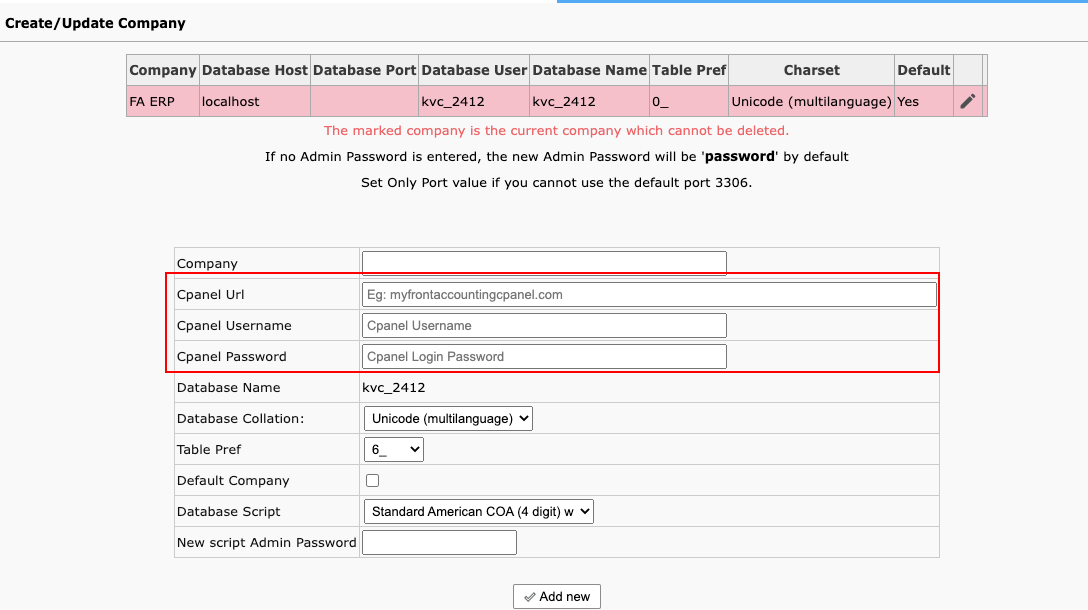Enable the Default Company checkbox
The image size is (1088, 610).
coord(373,481)
